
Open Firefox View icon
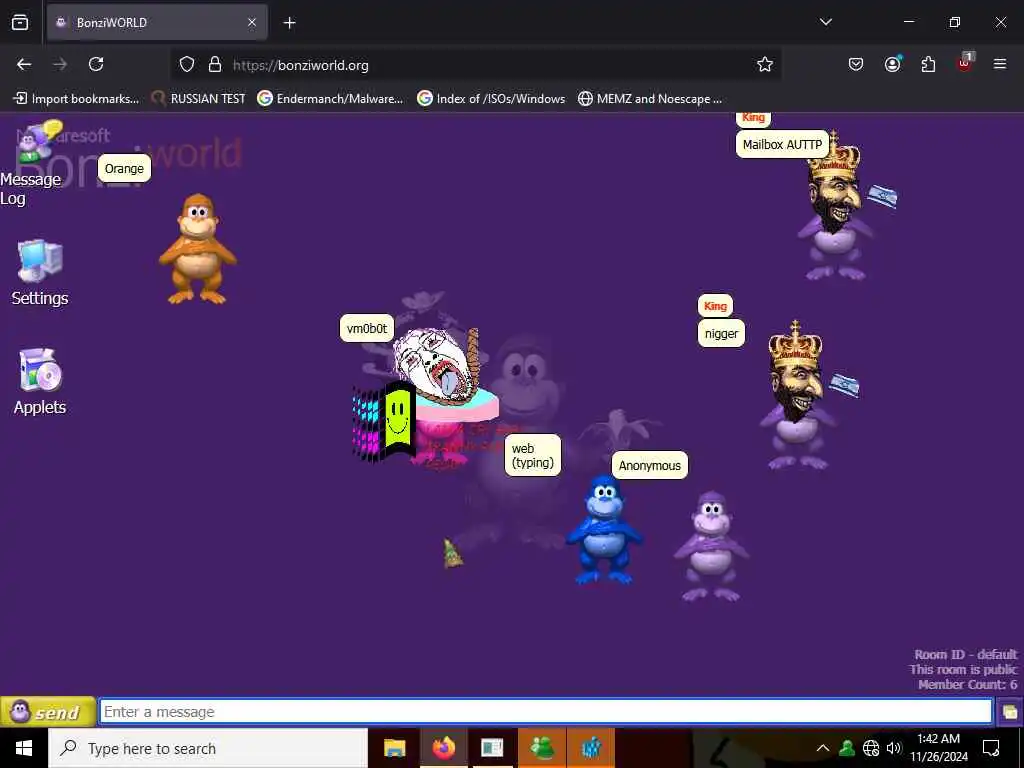[x=20, y=22]
